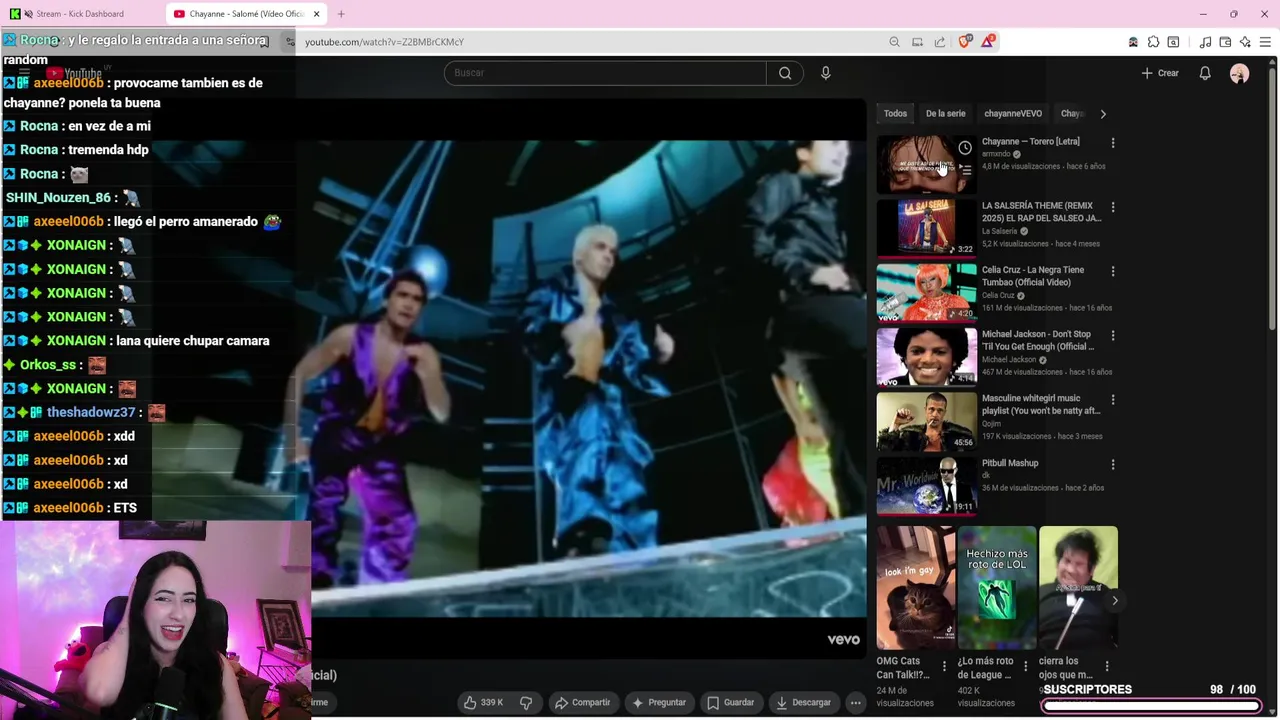
Task: Open options menu for Masculine whitegirl playlist
Action: (1113, 400)
